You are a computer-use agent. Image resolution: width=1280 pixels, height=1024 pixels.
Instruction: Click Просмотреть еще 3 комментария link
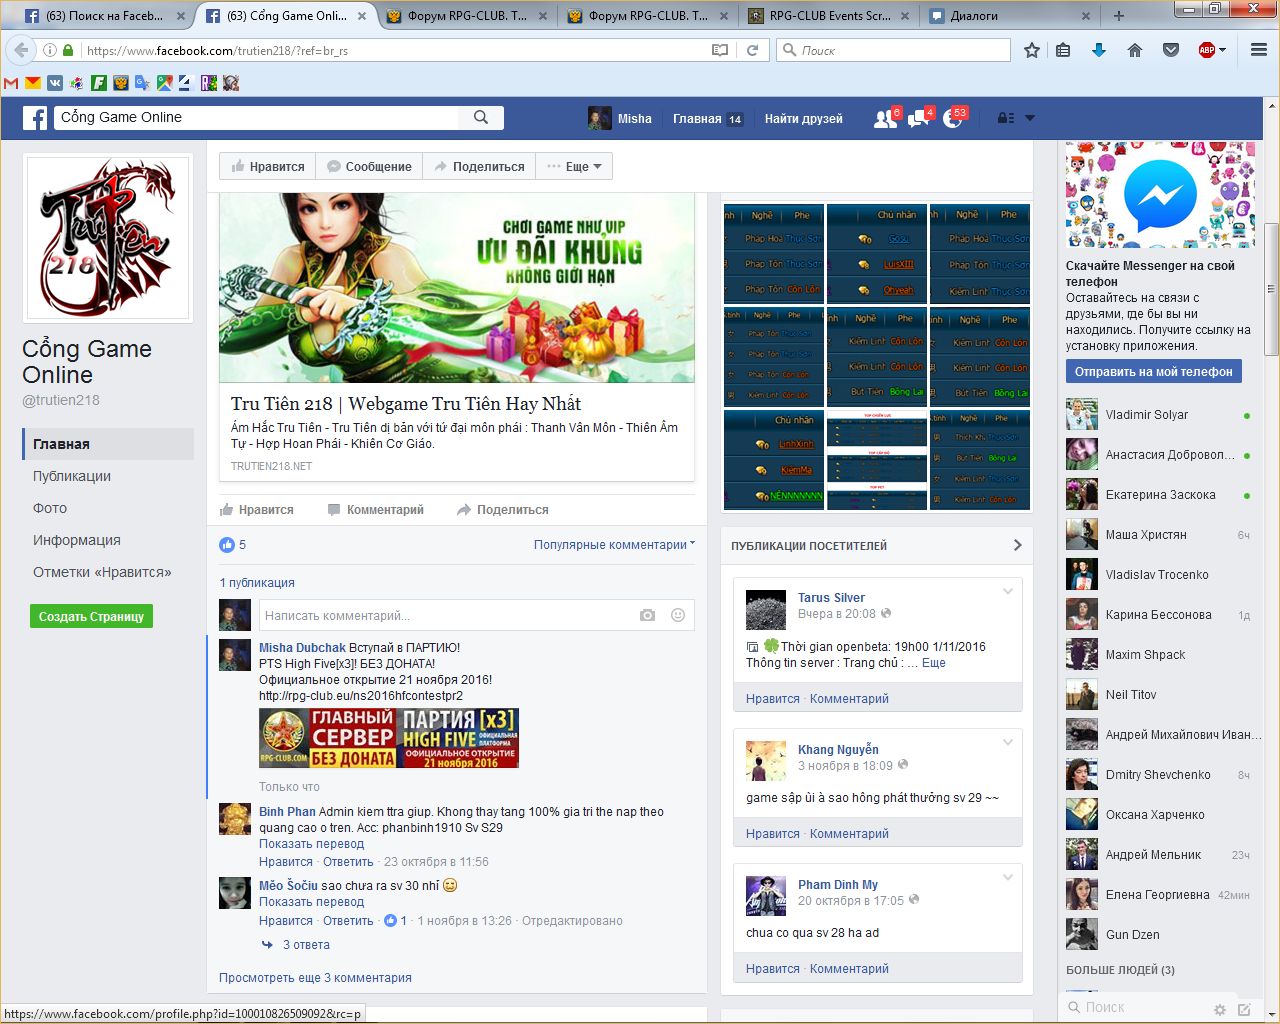click(315, 978)
